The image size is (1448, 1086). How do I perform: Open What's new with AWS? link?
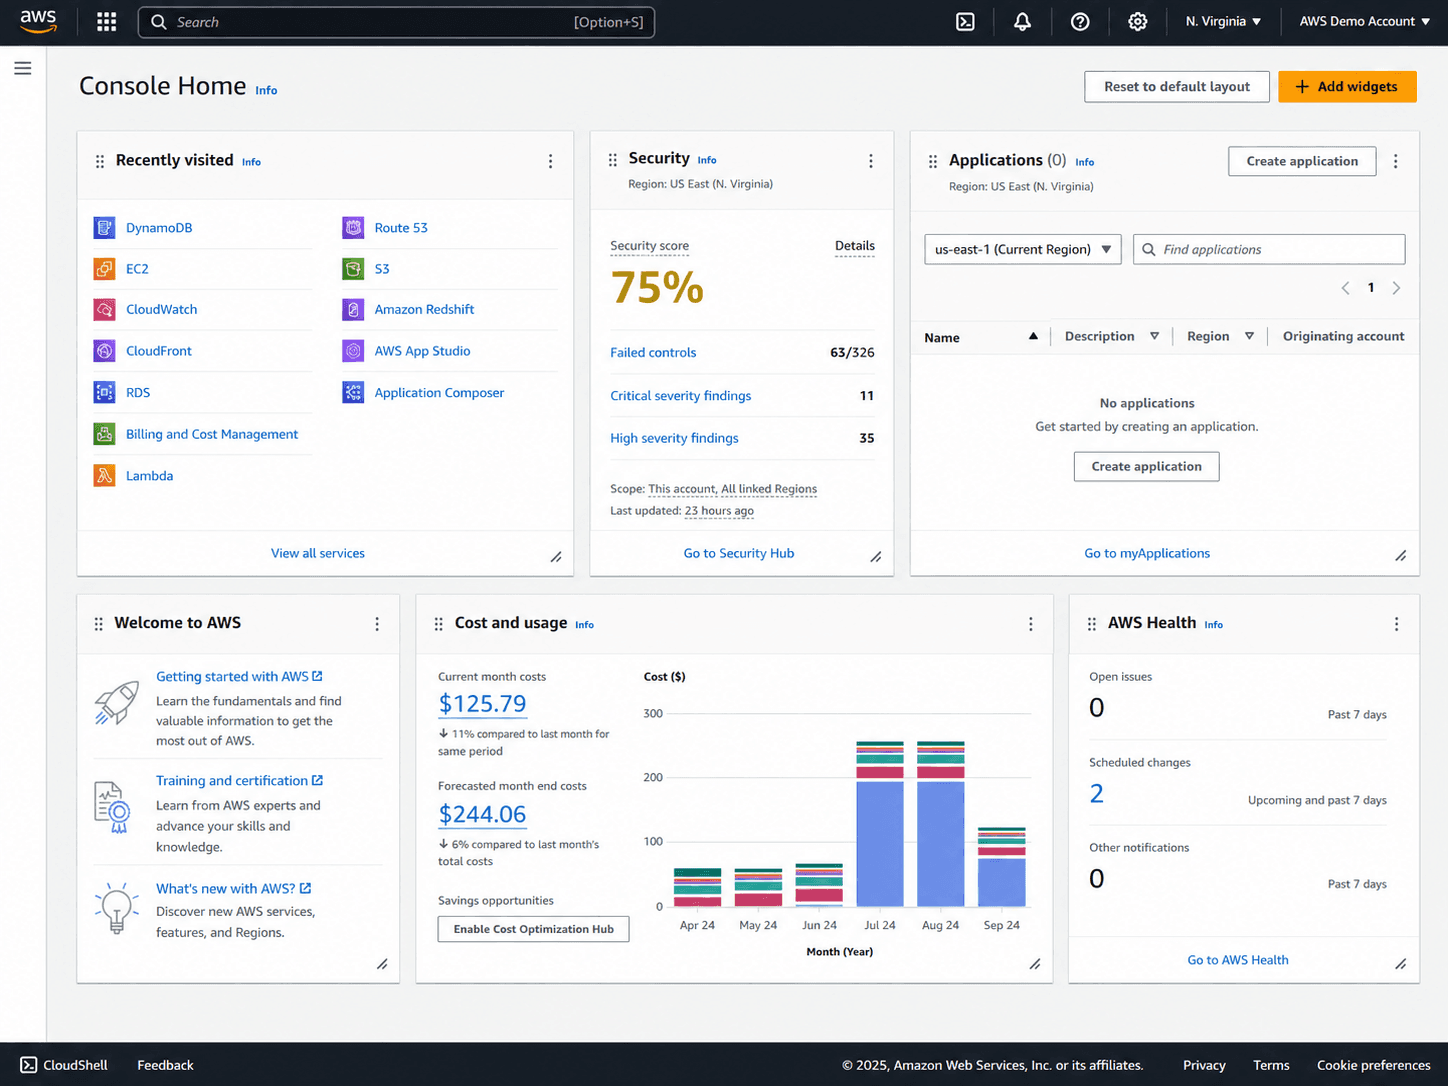pyautogui.click(x=234, y=889)
